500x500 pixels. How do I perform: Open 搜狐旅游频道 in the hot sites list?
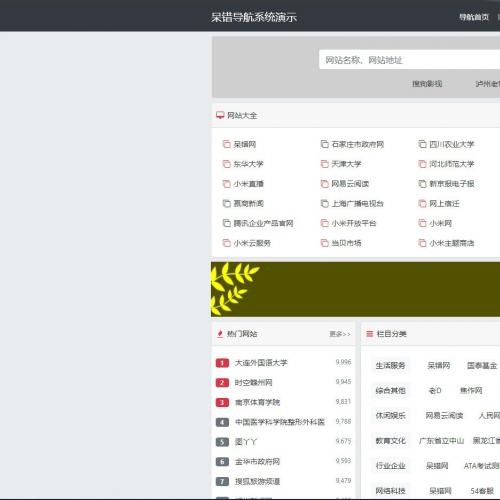point(257,481)
